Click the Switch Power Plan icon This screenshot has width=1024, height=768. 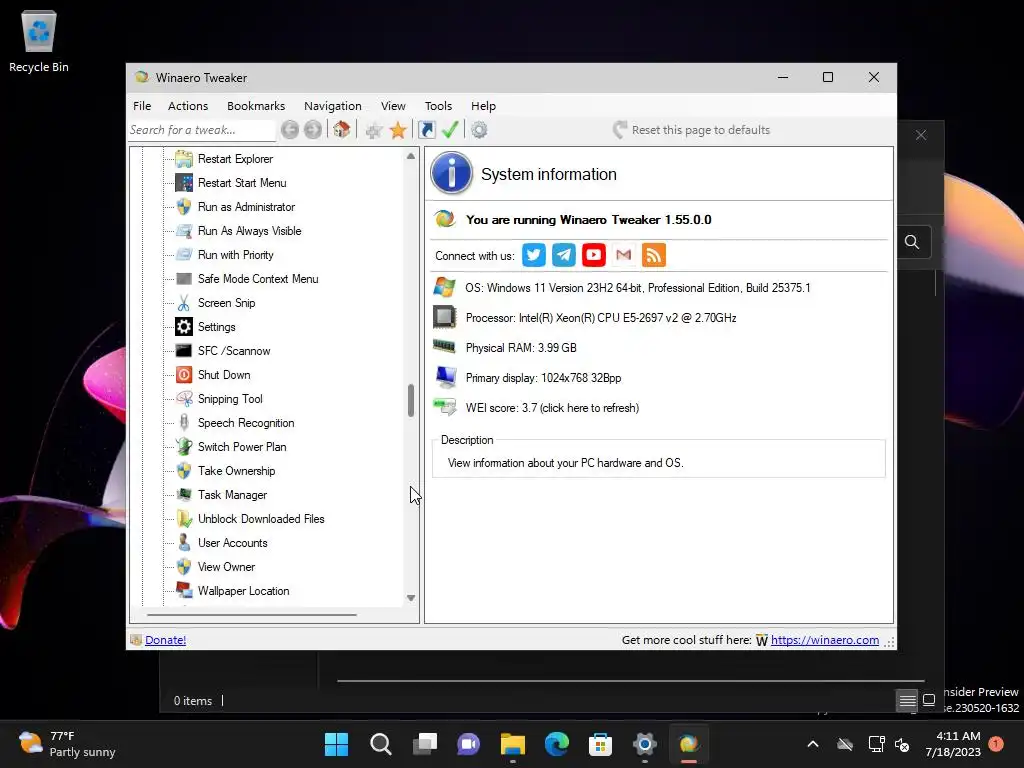pos(184,447)
